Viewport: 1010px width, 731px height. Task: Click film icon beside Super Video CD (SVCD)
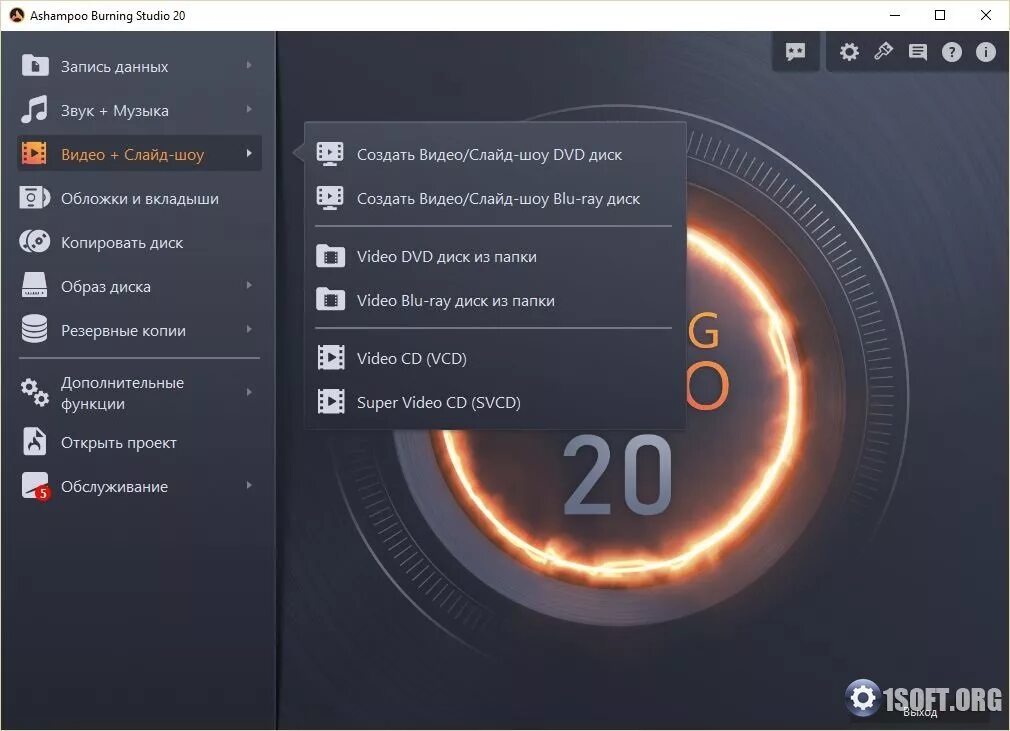click(330, 401)
